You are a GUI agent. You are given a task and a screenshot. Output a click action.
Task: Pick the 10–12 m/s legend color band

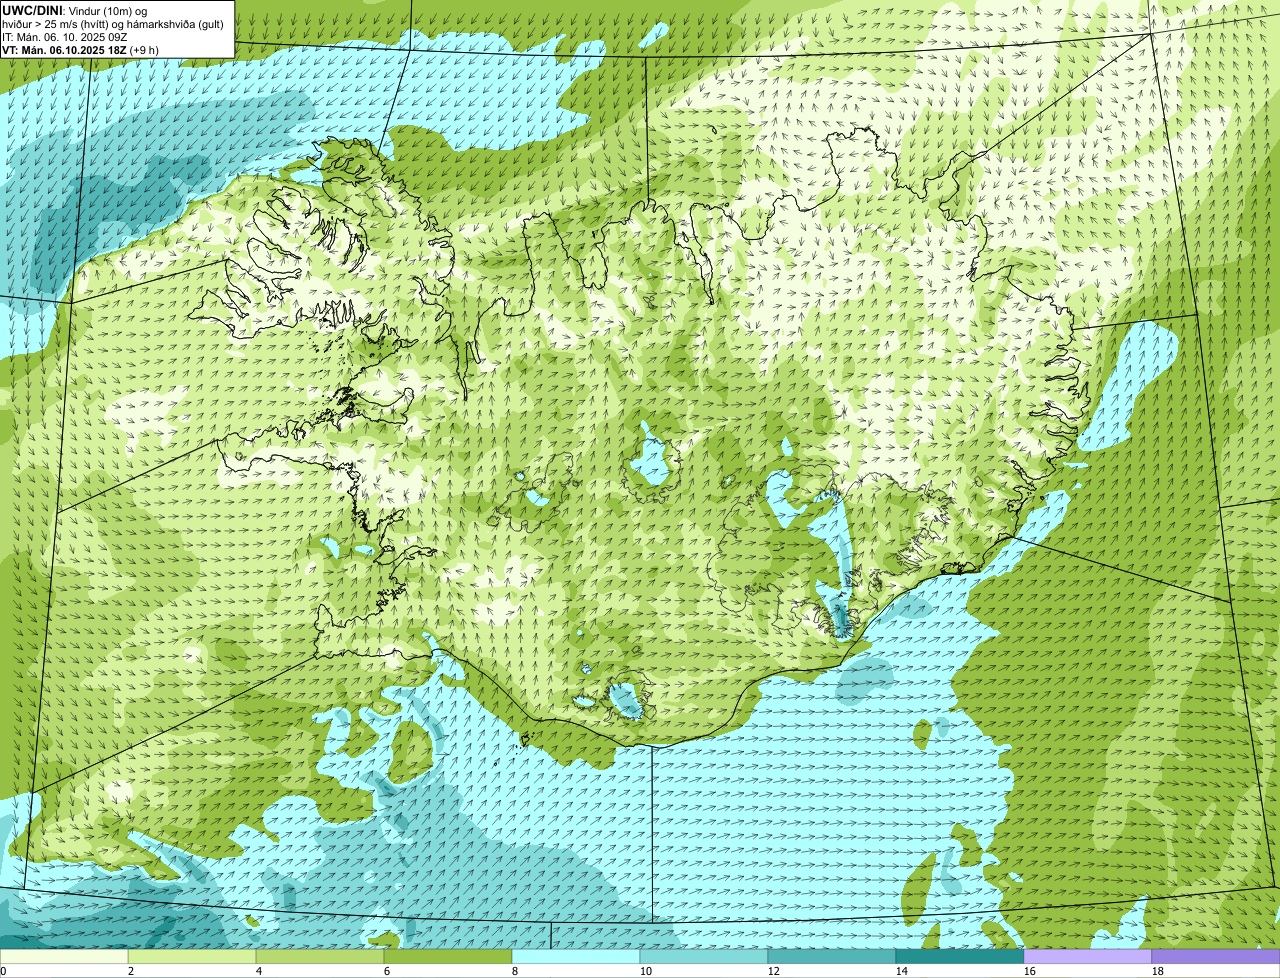704,956
